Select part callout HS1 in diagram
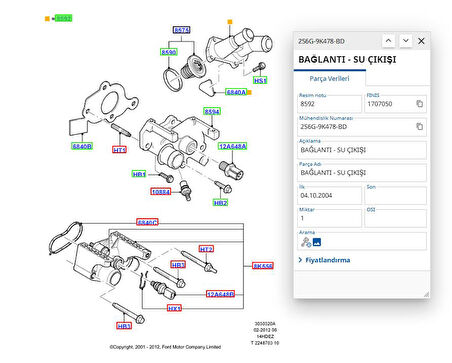This screenshot has width=452, height=363. click(260, 81)
